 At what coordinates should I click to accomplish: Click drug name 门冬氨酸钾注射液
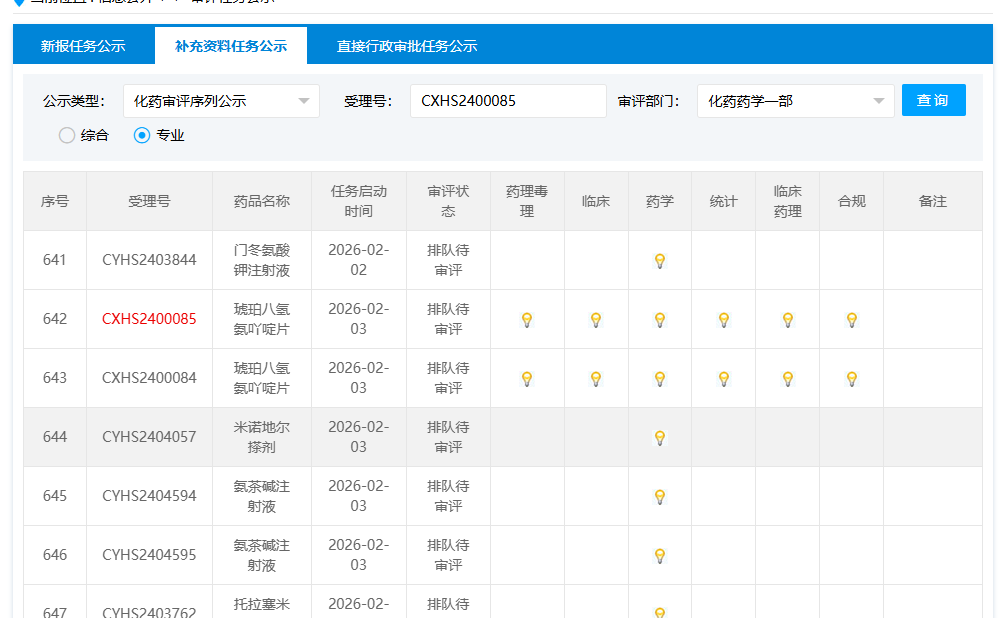[x=262, y=260]
